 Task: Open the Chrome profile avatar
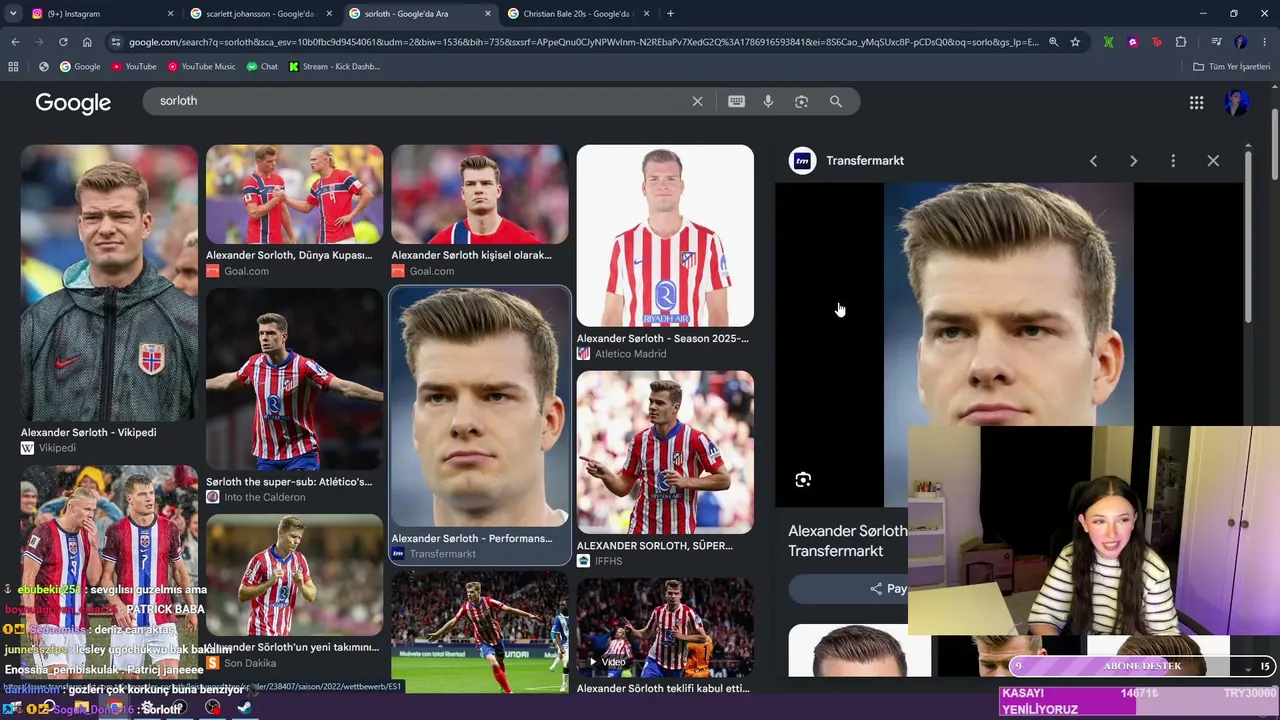coord(1240,42)
